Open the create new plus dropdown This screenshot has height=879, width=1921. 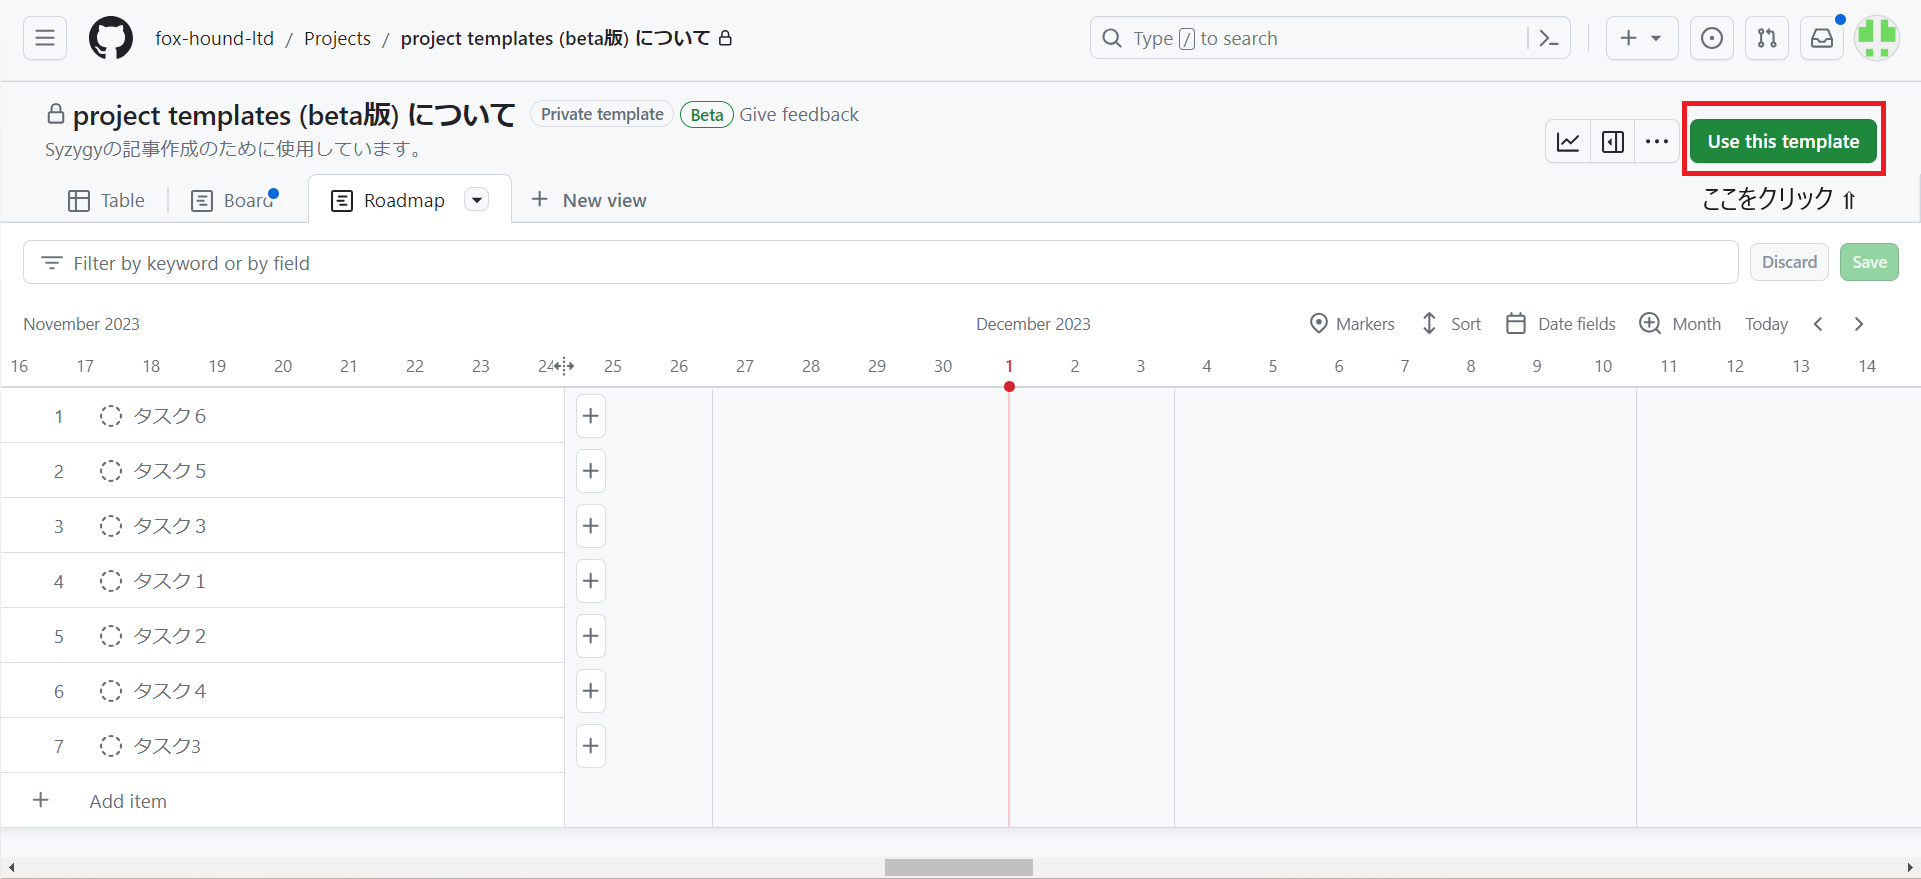tap(1641, 38)
